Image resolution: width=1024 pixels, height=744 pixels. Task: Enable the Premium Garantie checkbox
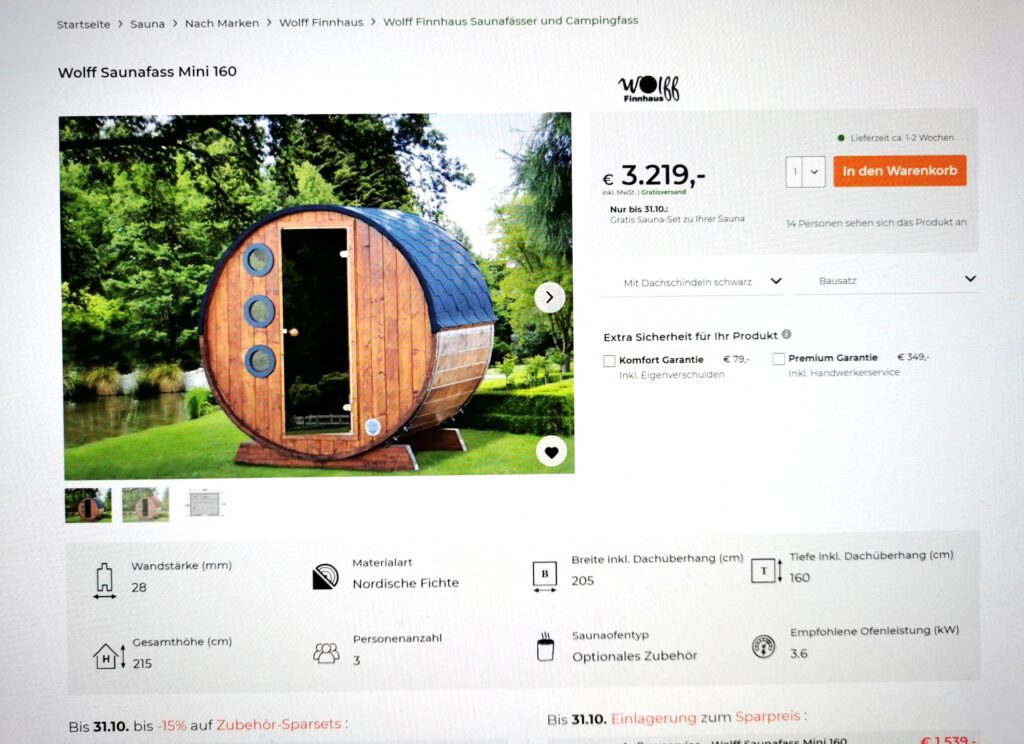tap(778, 359)
